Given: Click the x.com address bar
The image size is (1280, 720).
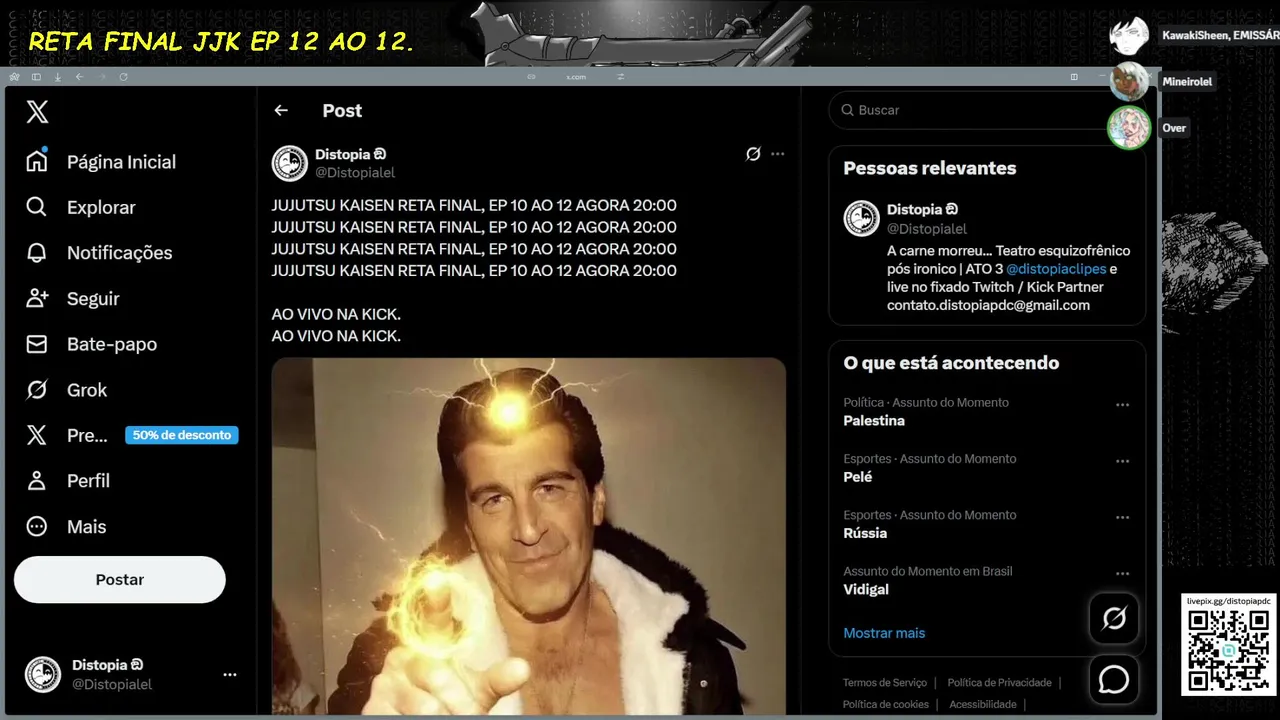Looking at the screenshot, I should pyautogui.click(x=576, y=77).
